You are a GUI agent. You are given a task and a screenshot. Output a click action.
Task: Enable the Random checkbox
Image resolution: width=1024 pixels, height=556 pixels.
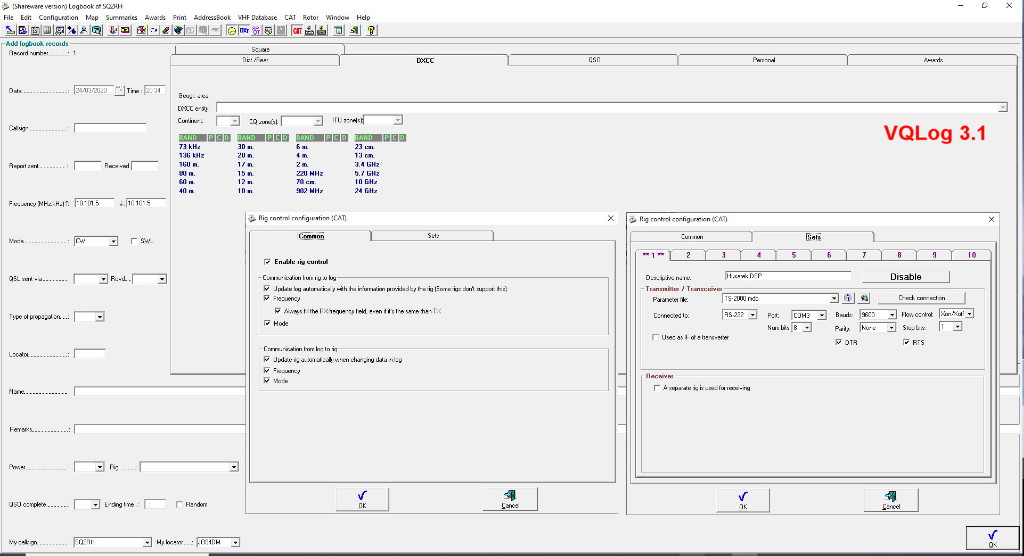click(179, 504)
